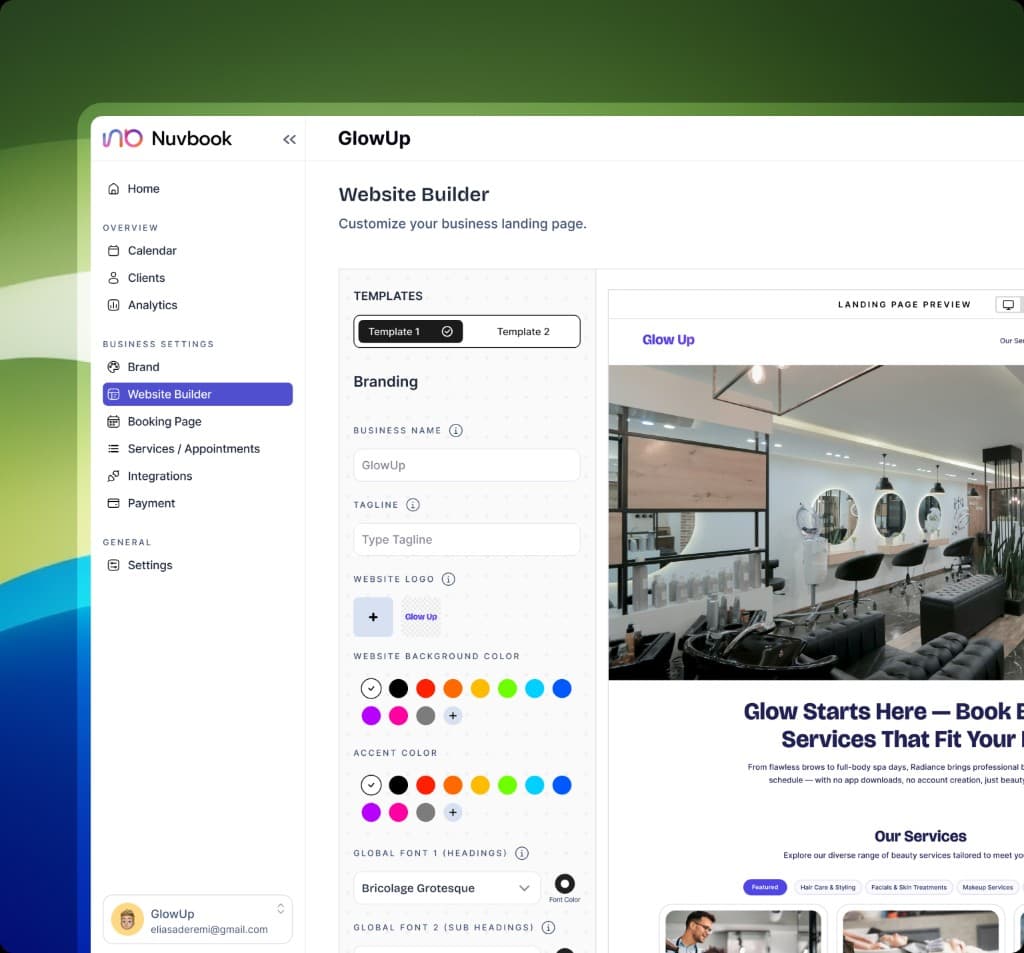Open heading Font Color picker
This screenshot has height=953, width=1024.
click(x=565, y=884)
